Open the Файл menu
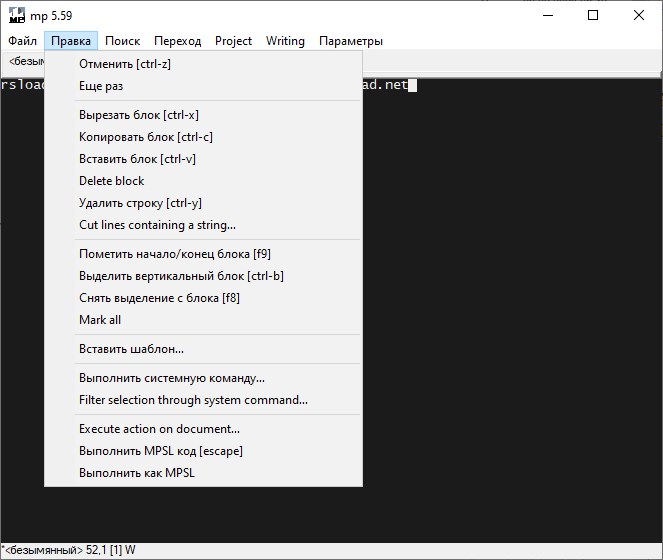 pyautogui.click(x=22, y=41)
